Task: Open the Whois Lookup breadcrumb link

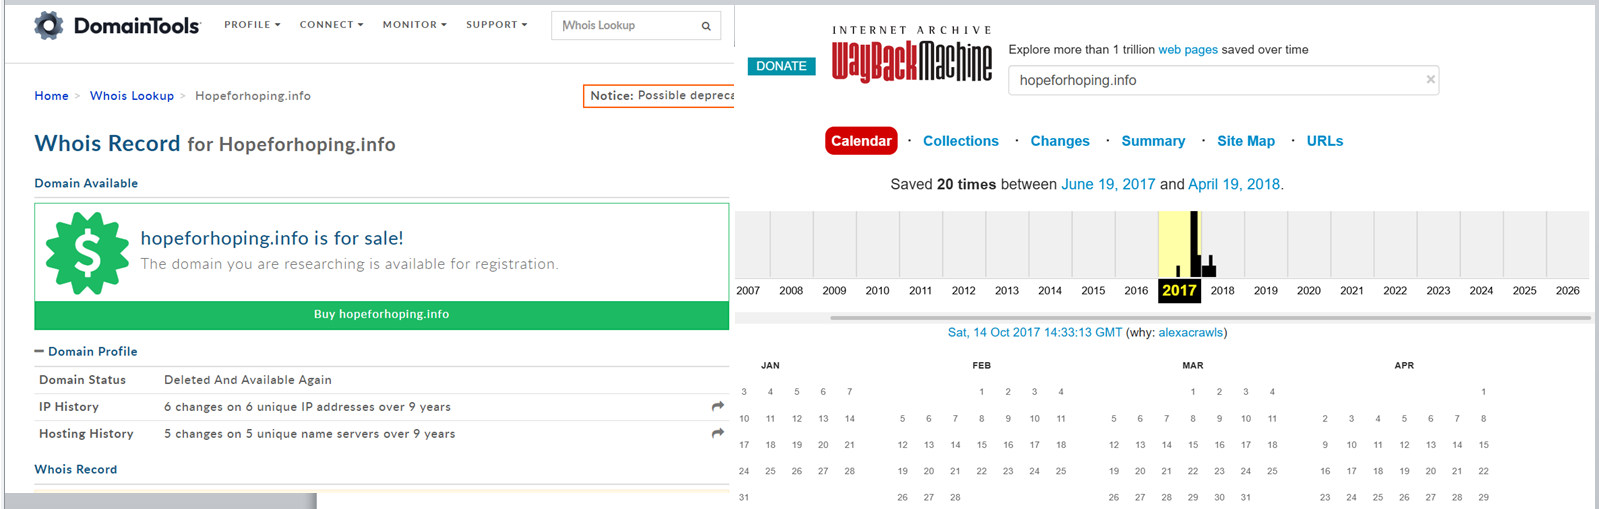Action: [x=132, y=96]
